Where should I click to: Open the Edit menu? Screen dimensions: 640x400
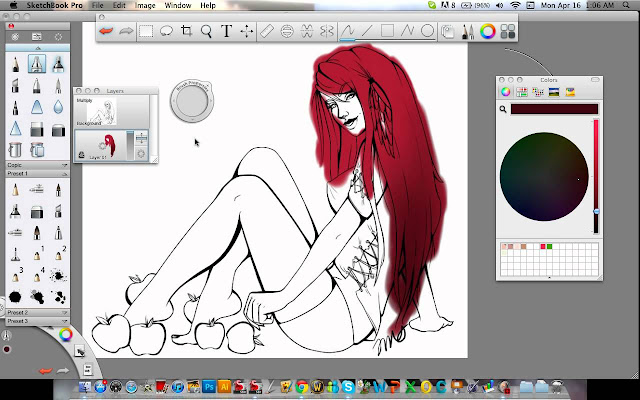pos(119,5)
